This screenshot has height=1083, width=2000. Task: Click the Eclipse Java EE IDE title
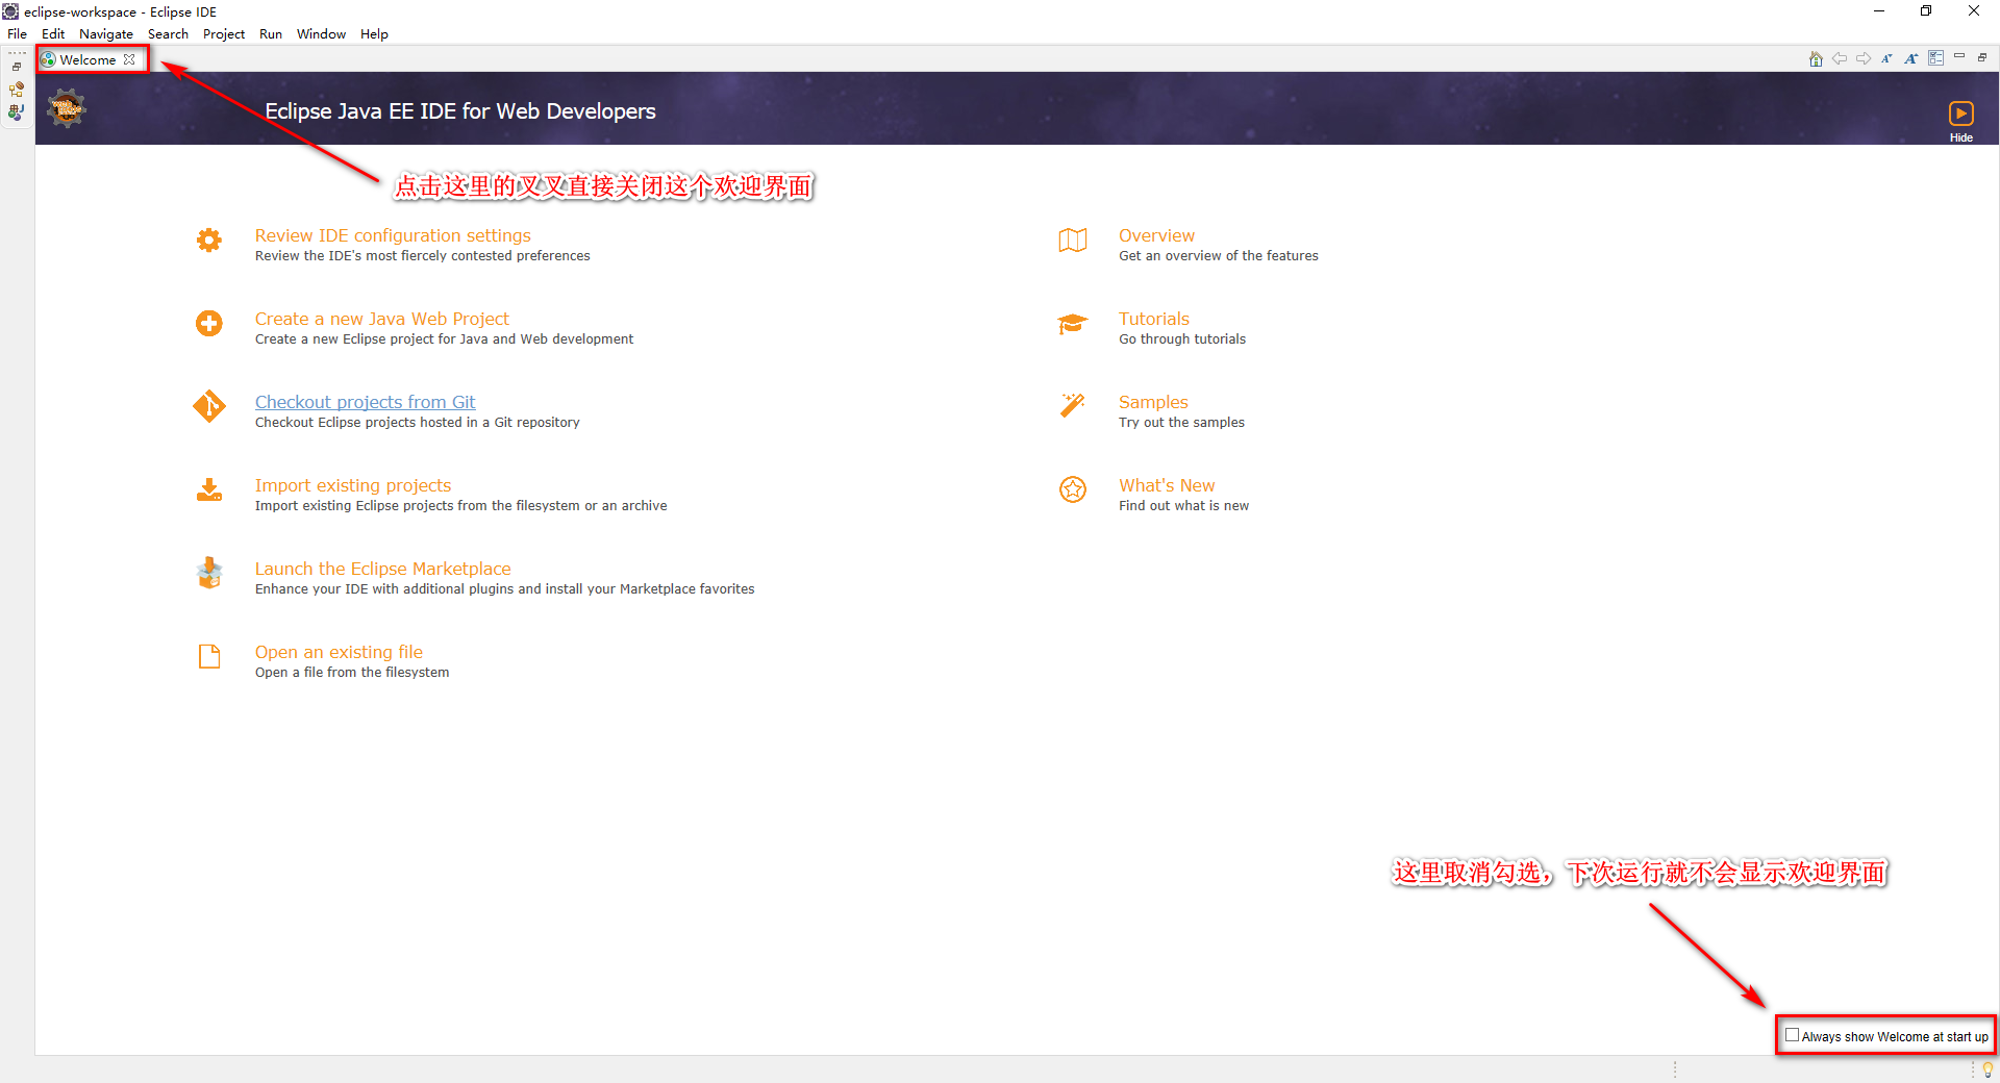click(x=460, y=111)
